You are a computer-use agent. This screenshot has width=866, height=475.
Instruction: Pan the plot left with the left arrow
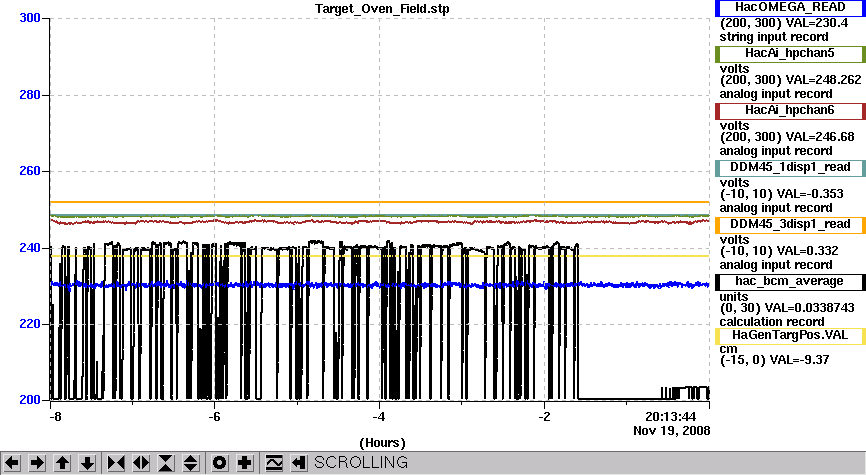tap(12, 462)
